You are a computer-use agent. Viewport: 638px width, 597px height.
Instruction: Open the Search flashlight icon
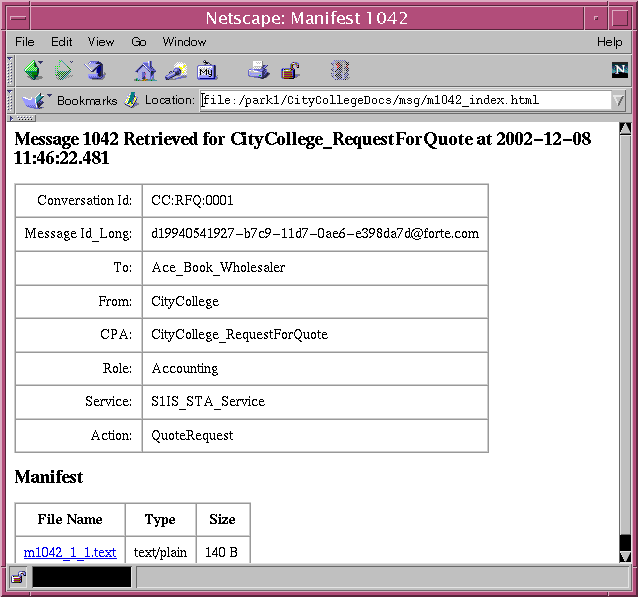(x=176, y=70)
